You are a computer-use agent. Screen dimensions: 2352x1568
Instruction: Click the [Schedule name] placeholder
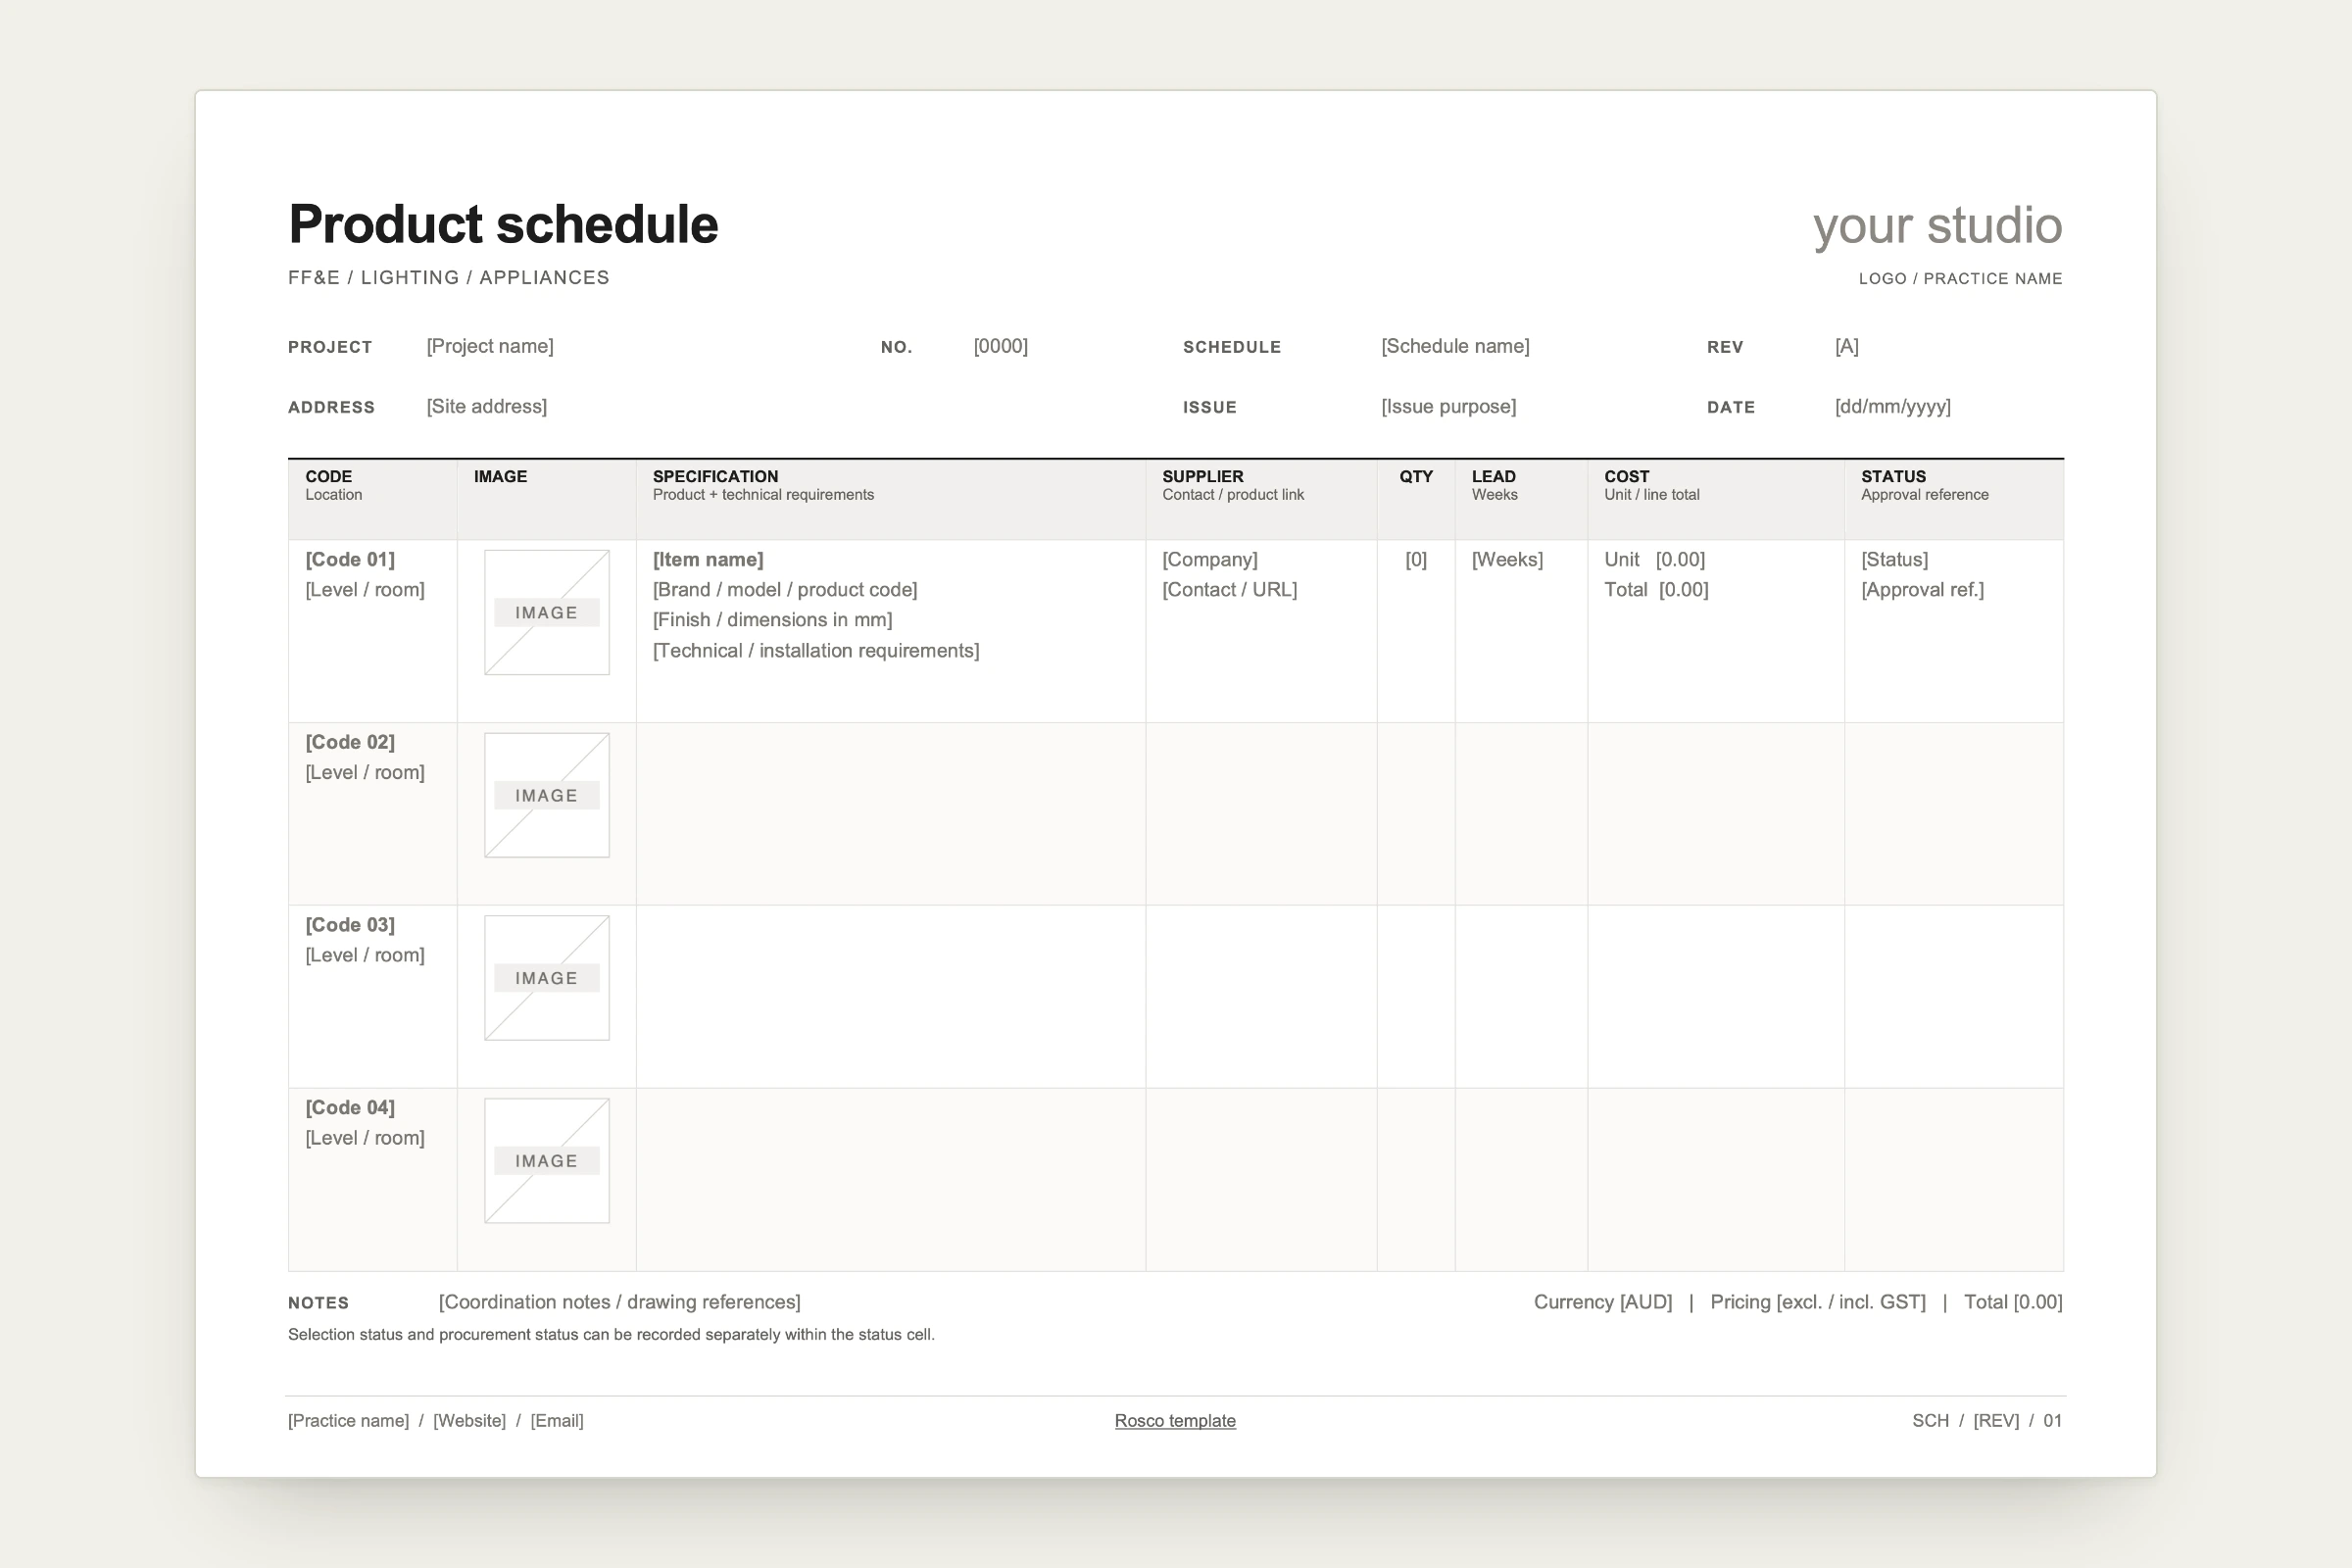1455,346
